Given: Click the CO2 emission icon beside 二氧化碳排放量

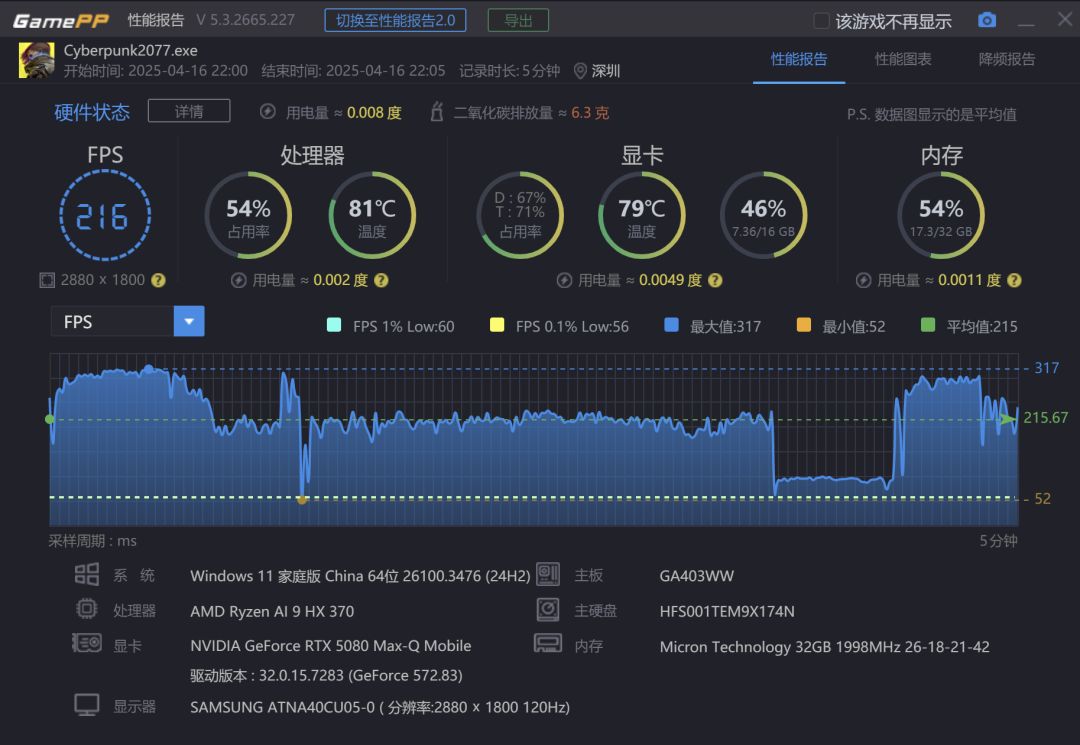Looking at the screenshot, I should 437,112.
